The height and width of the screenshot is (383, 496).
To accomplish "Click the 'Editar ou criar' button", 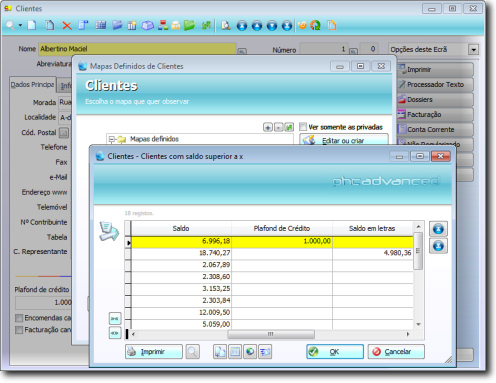I will point(344,140).
